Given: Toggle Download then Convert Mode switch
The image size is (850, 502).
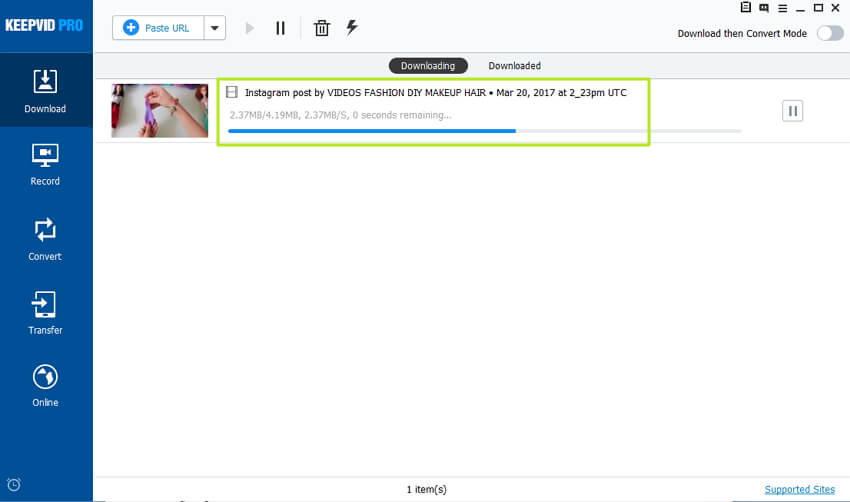Looking at the screenshot, I should pyautogui.click(x=830, y=34).
